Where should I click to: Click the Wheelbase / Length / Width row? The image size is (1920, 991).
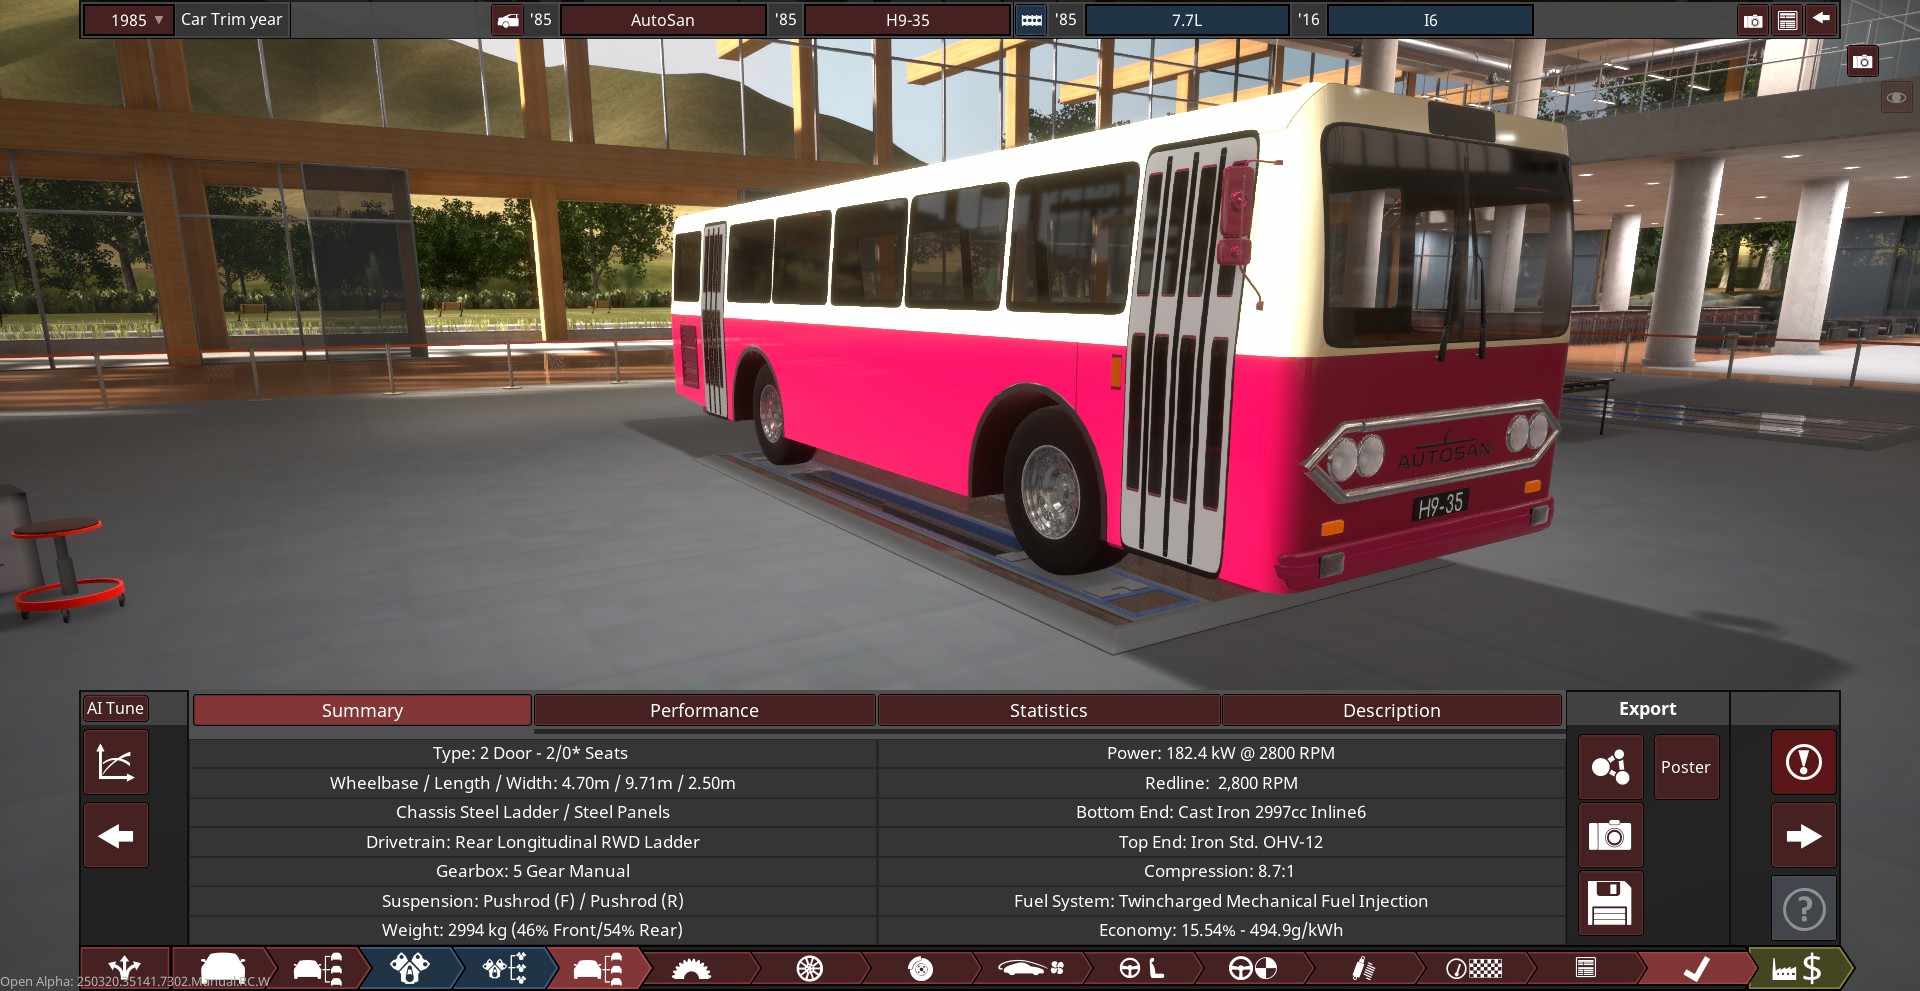[533, 783]
